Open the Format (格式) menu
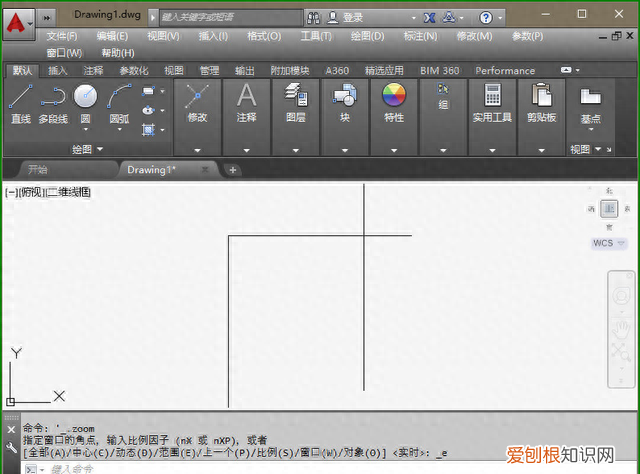The image size is (640, 474). point(264,36)
